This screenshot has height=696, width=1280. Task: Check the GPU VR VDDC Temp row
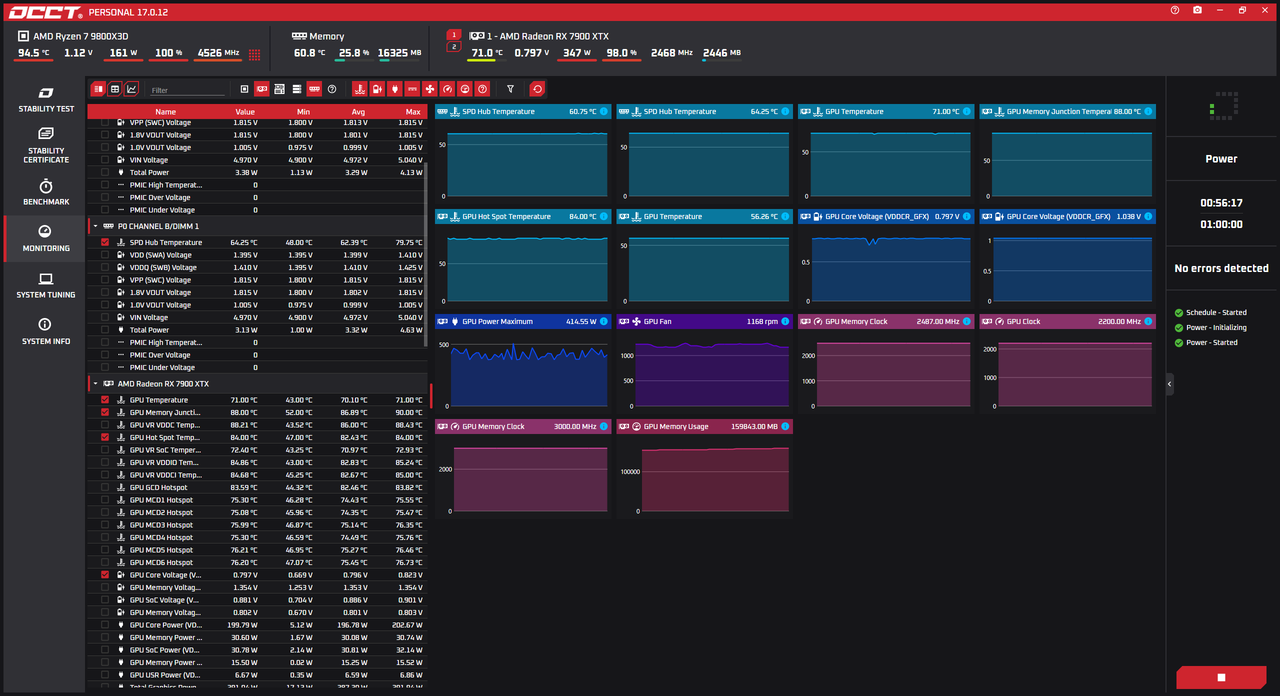point(105,425)
